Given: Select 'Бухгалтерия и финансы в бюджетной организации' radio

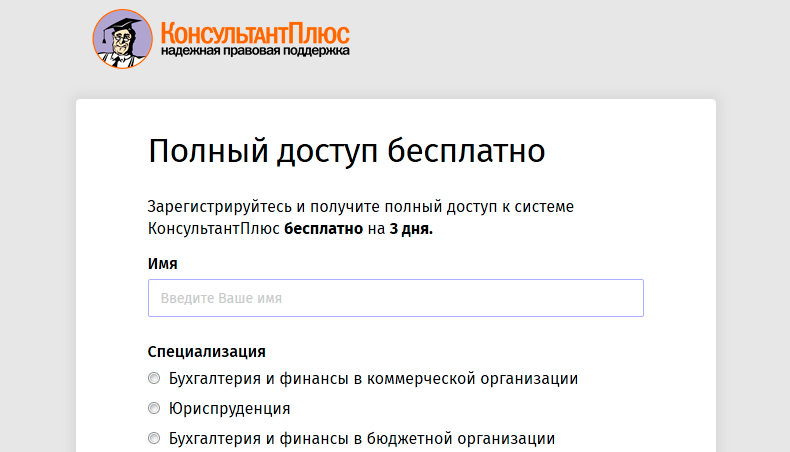Looking at the screenshot, I should pyautogui.click(x=154, y=438).
